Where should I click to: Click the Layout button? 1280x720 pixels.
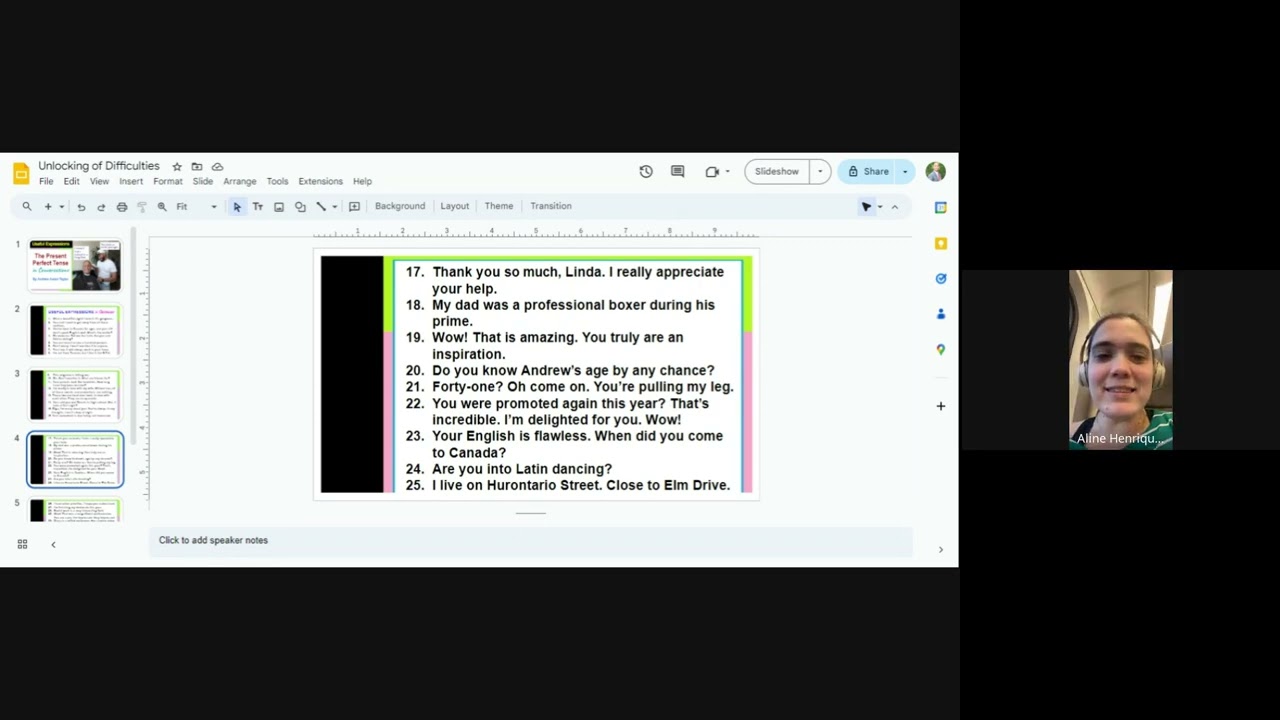click(x=454, y=206)
